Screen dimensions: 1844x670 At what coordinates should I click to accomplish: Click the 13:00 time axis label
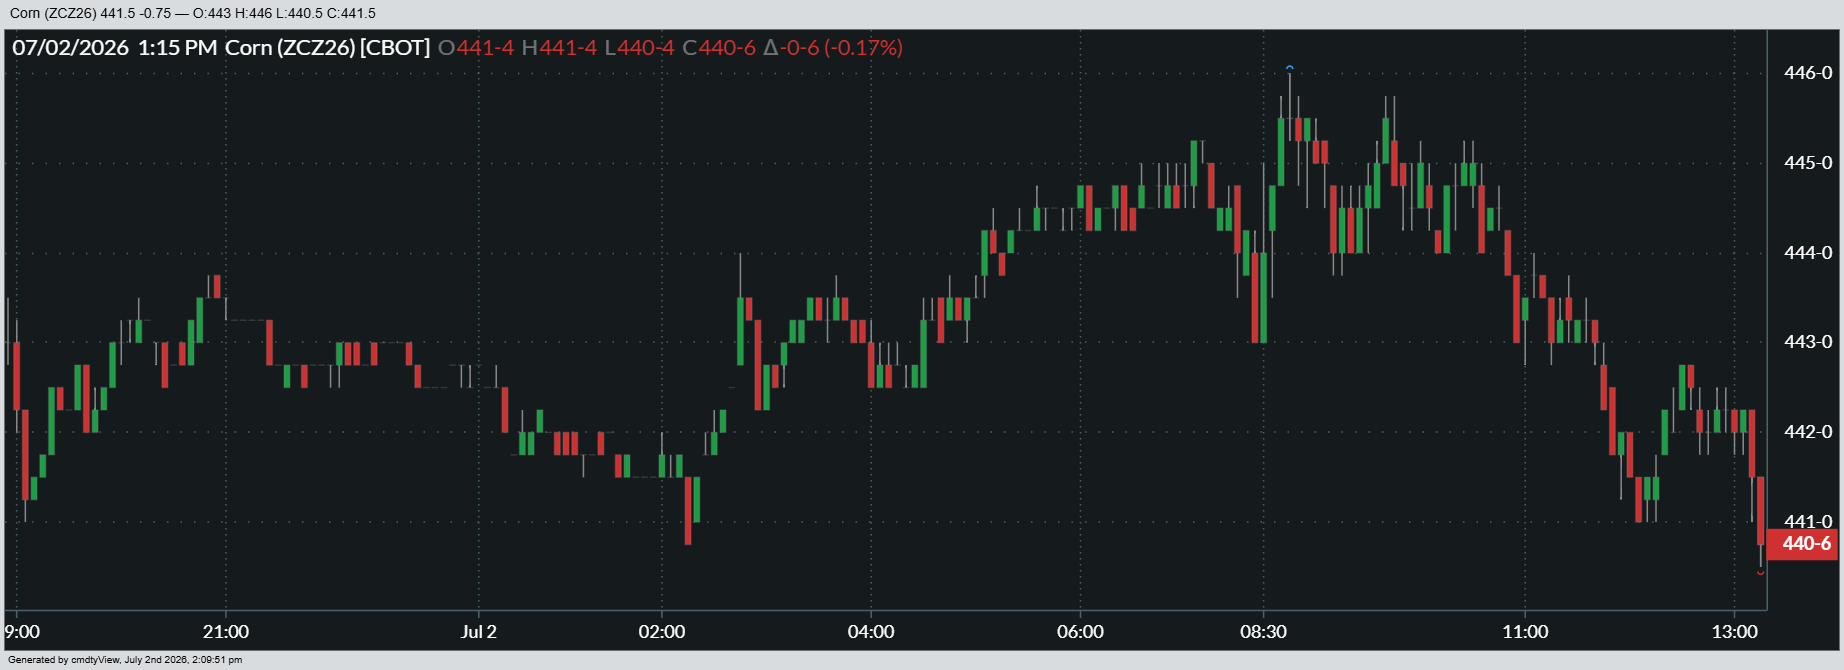pos(1735,632)
